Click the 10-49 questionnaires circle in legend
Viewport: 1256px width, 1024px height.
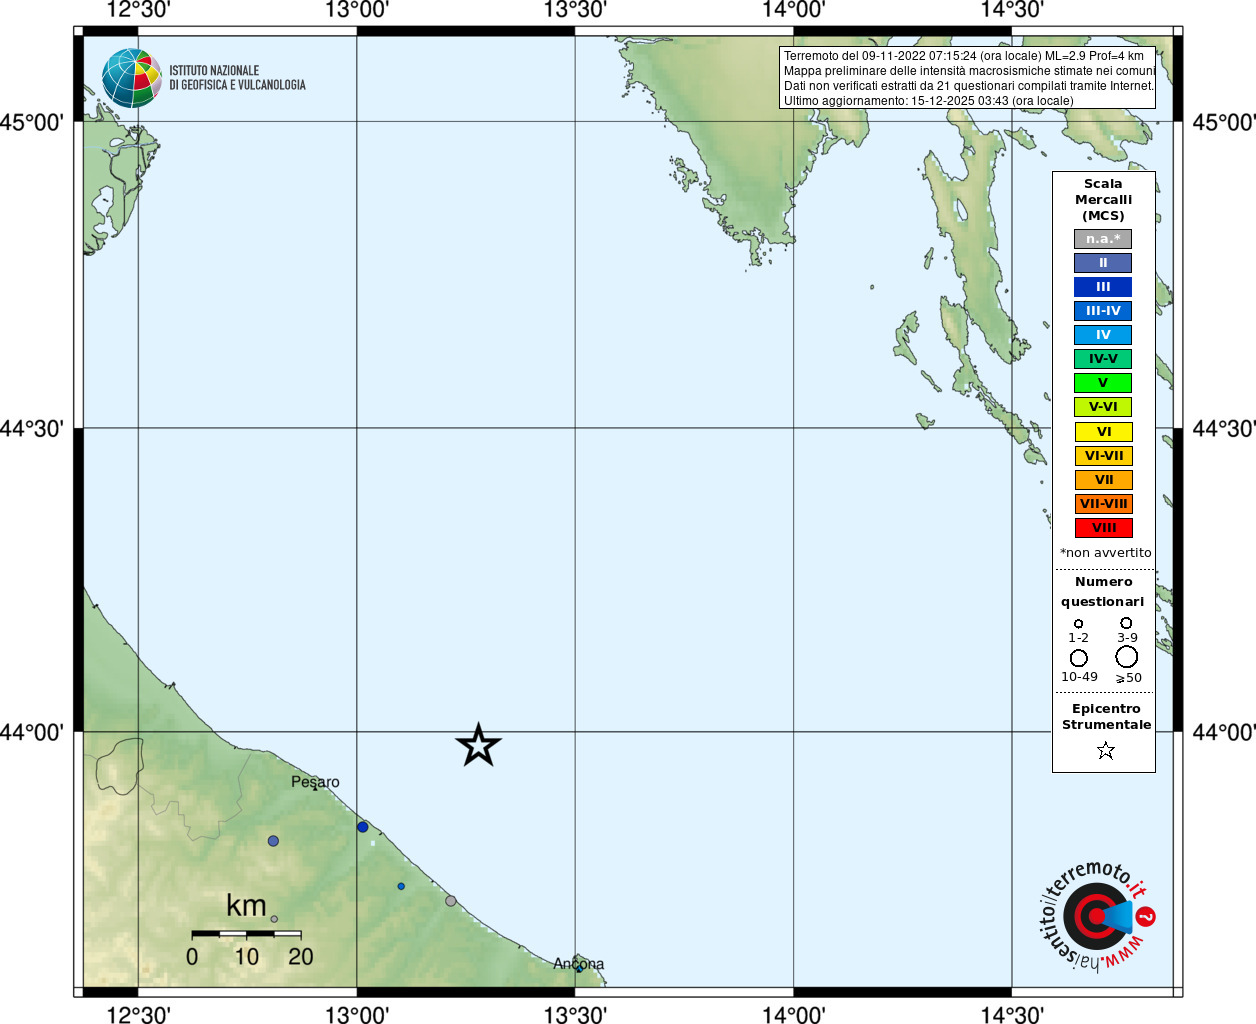tap(1079, 658)
